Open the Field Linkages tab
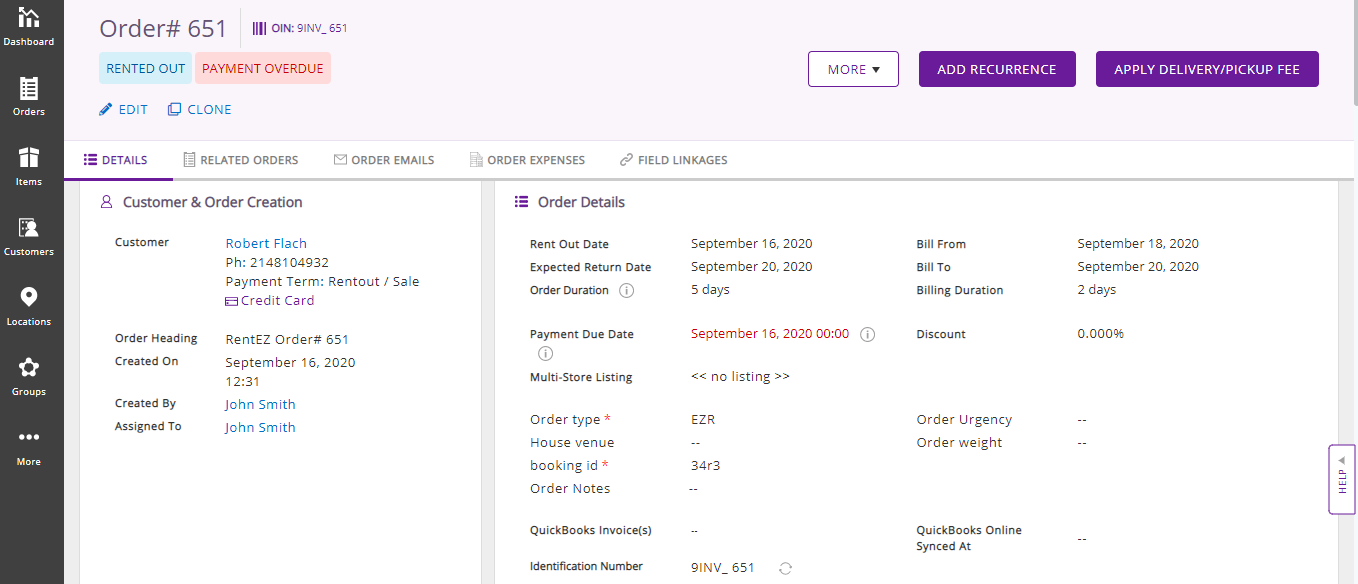 [673, 160]
